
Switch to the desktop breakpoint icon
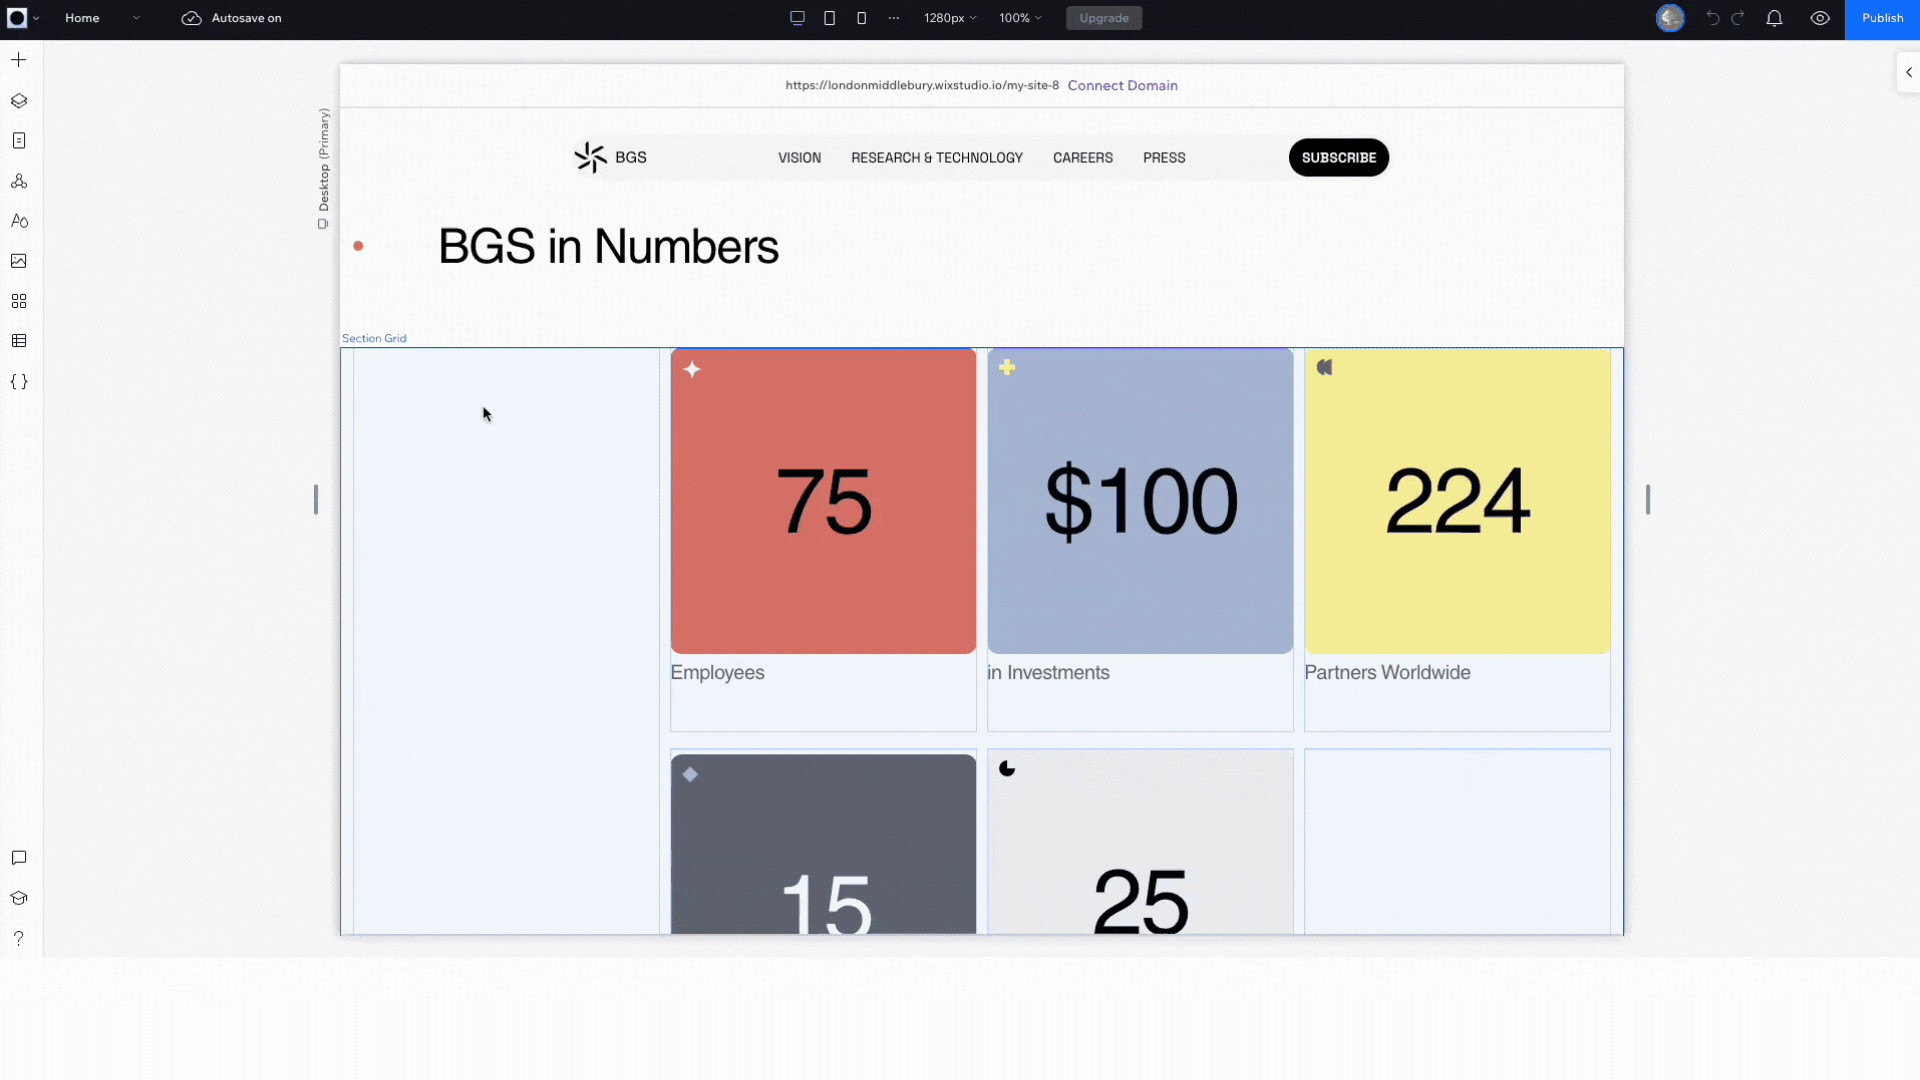[797, 18]
